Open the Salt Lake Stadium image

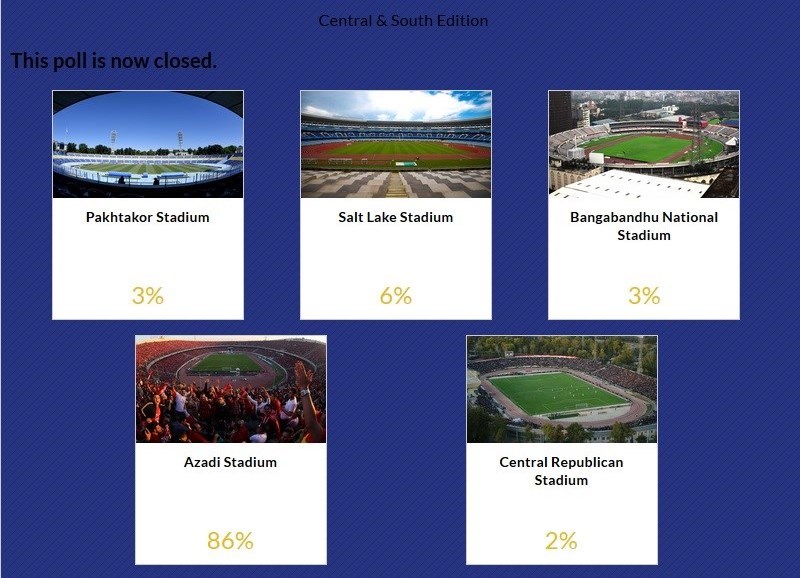[396, 144]
